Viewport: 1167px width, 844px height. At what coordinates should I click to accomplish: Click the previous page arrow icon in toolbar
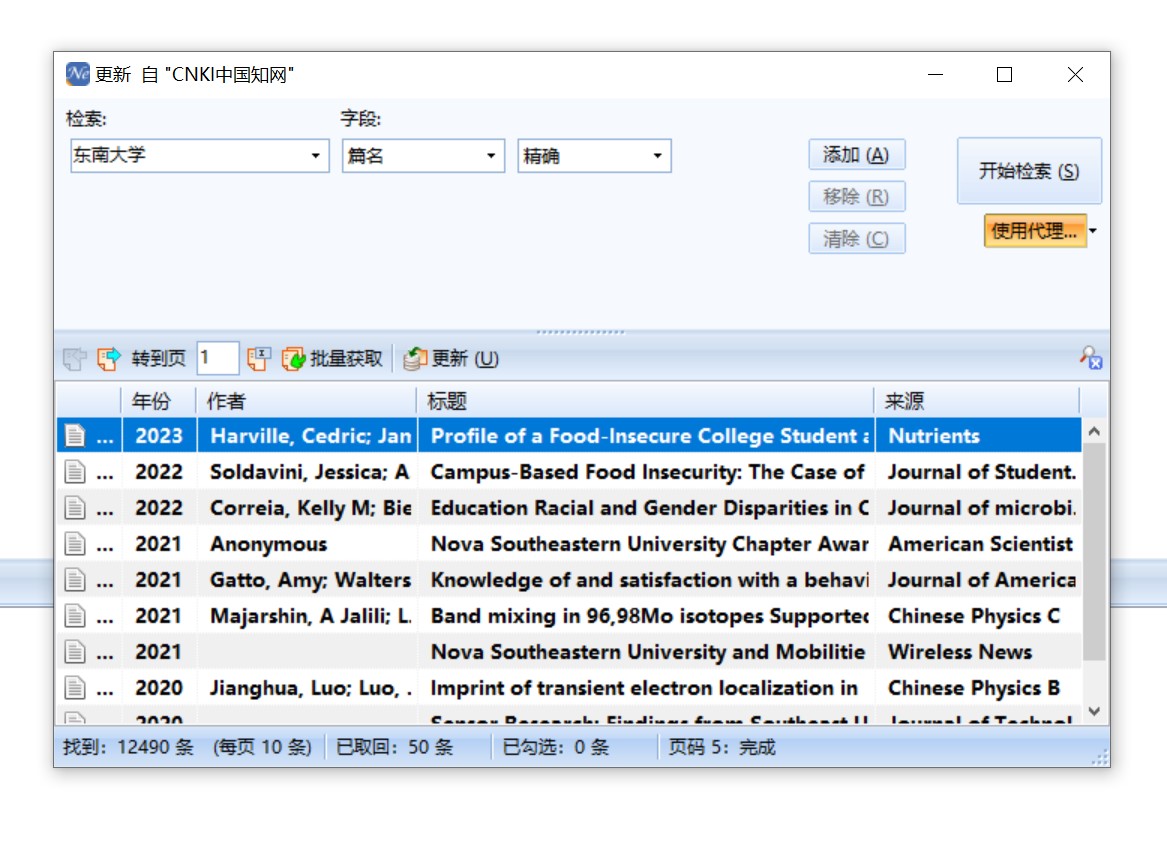[74, 359]
